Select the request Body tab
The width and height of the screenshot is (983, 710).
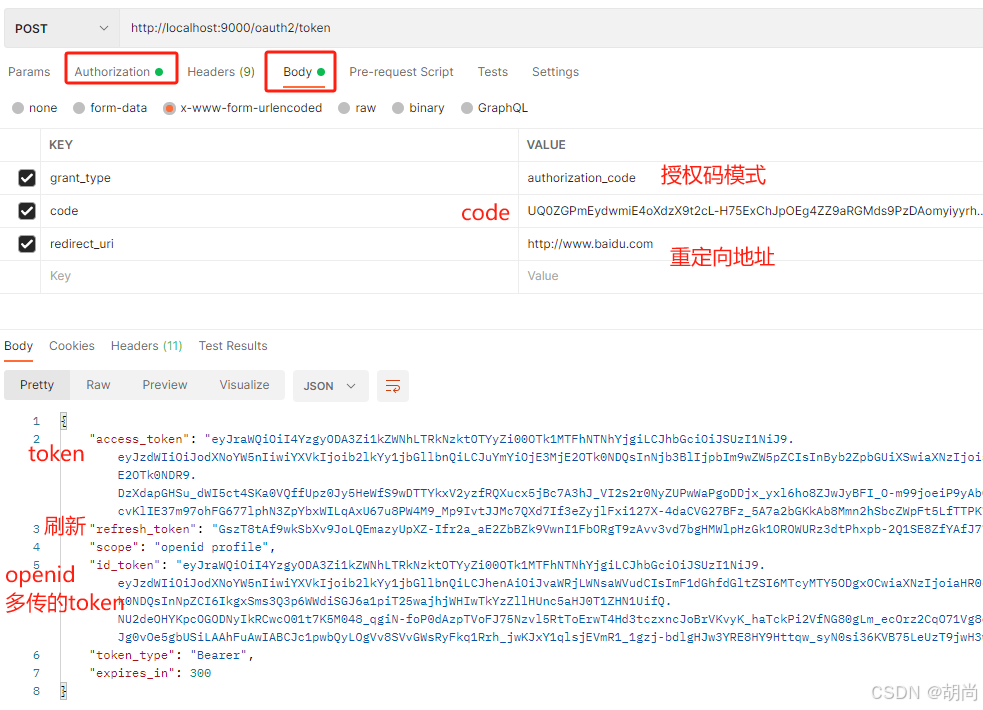pos(304,71)
